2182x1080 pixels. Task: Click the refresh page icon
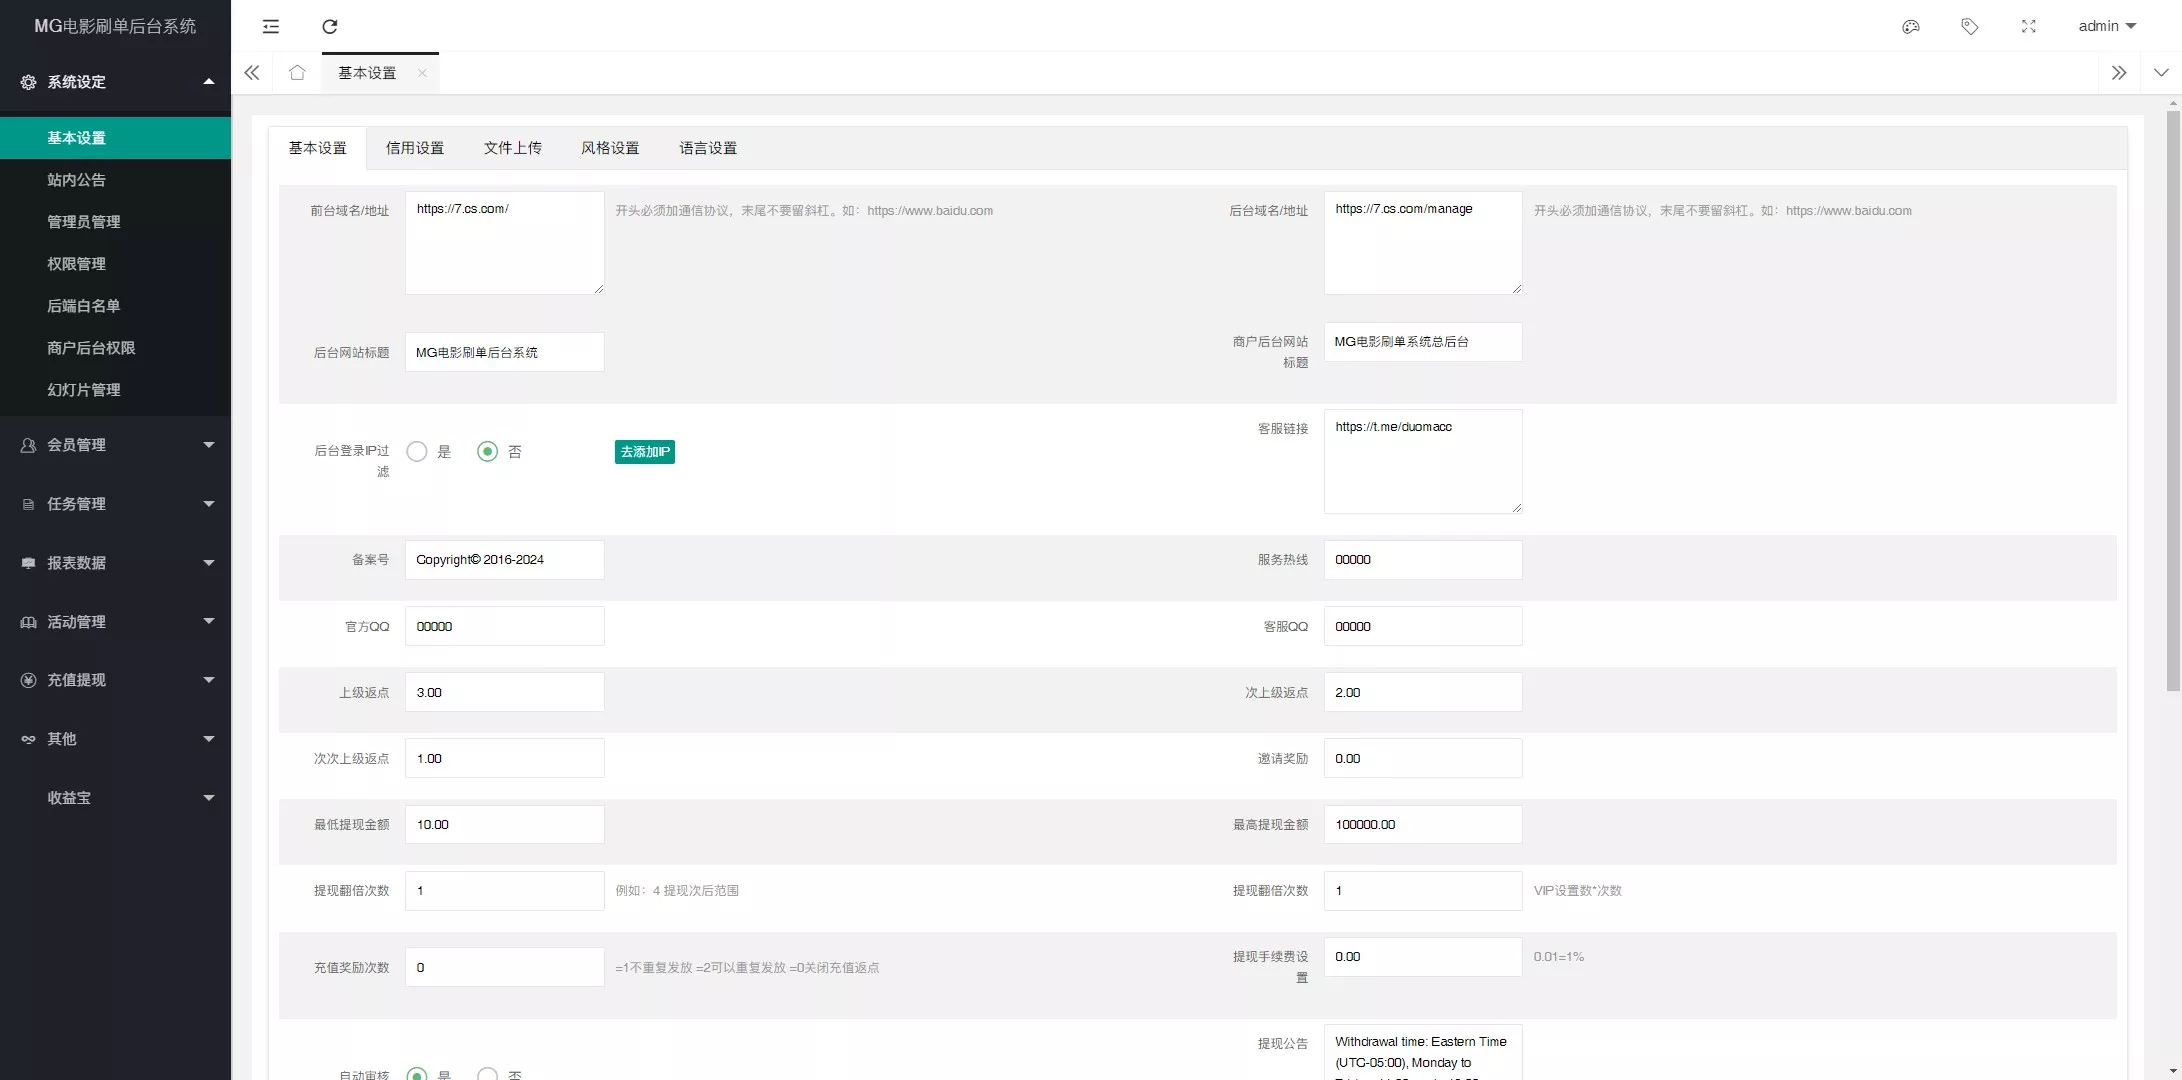(330, 27)
